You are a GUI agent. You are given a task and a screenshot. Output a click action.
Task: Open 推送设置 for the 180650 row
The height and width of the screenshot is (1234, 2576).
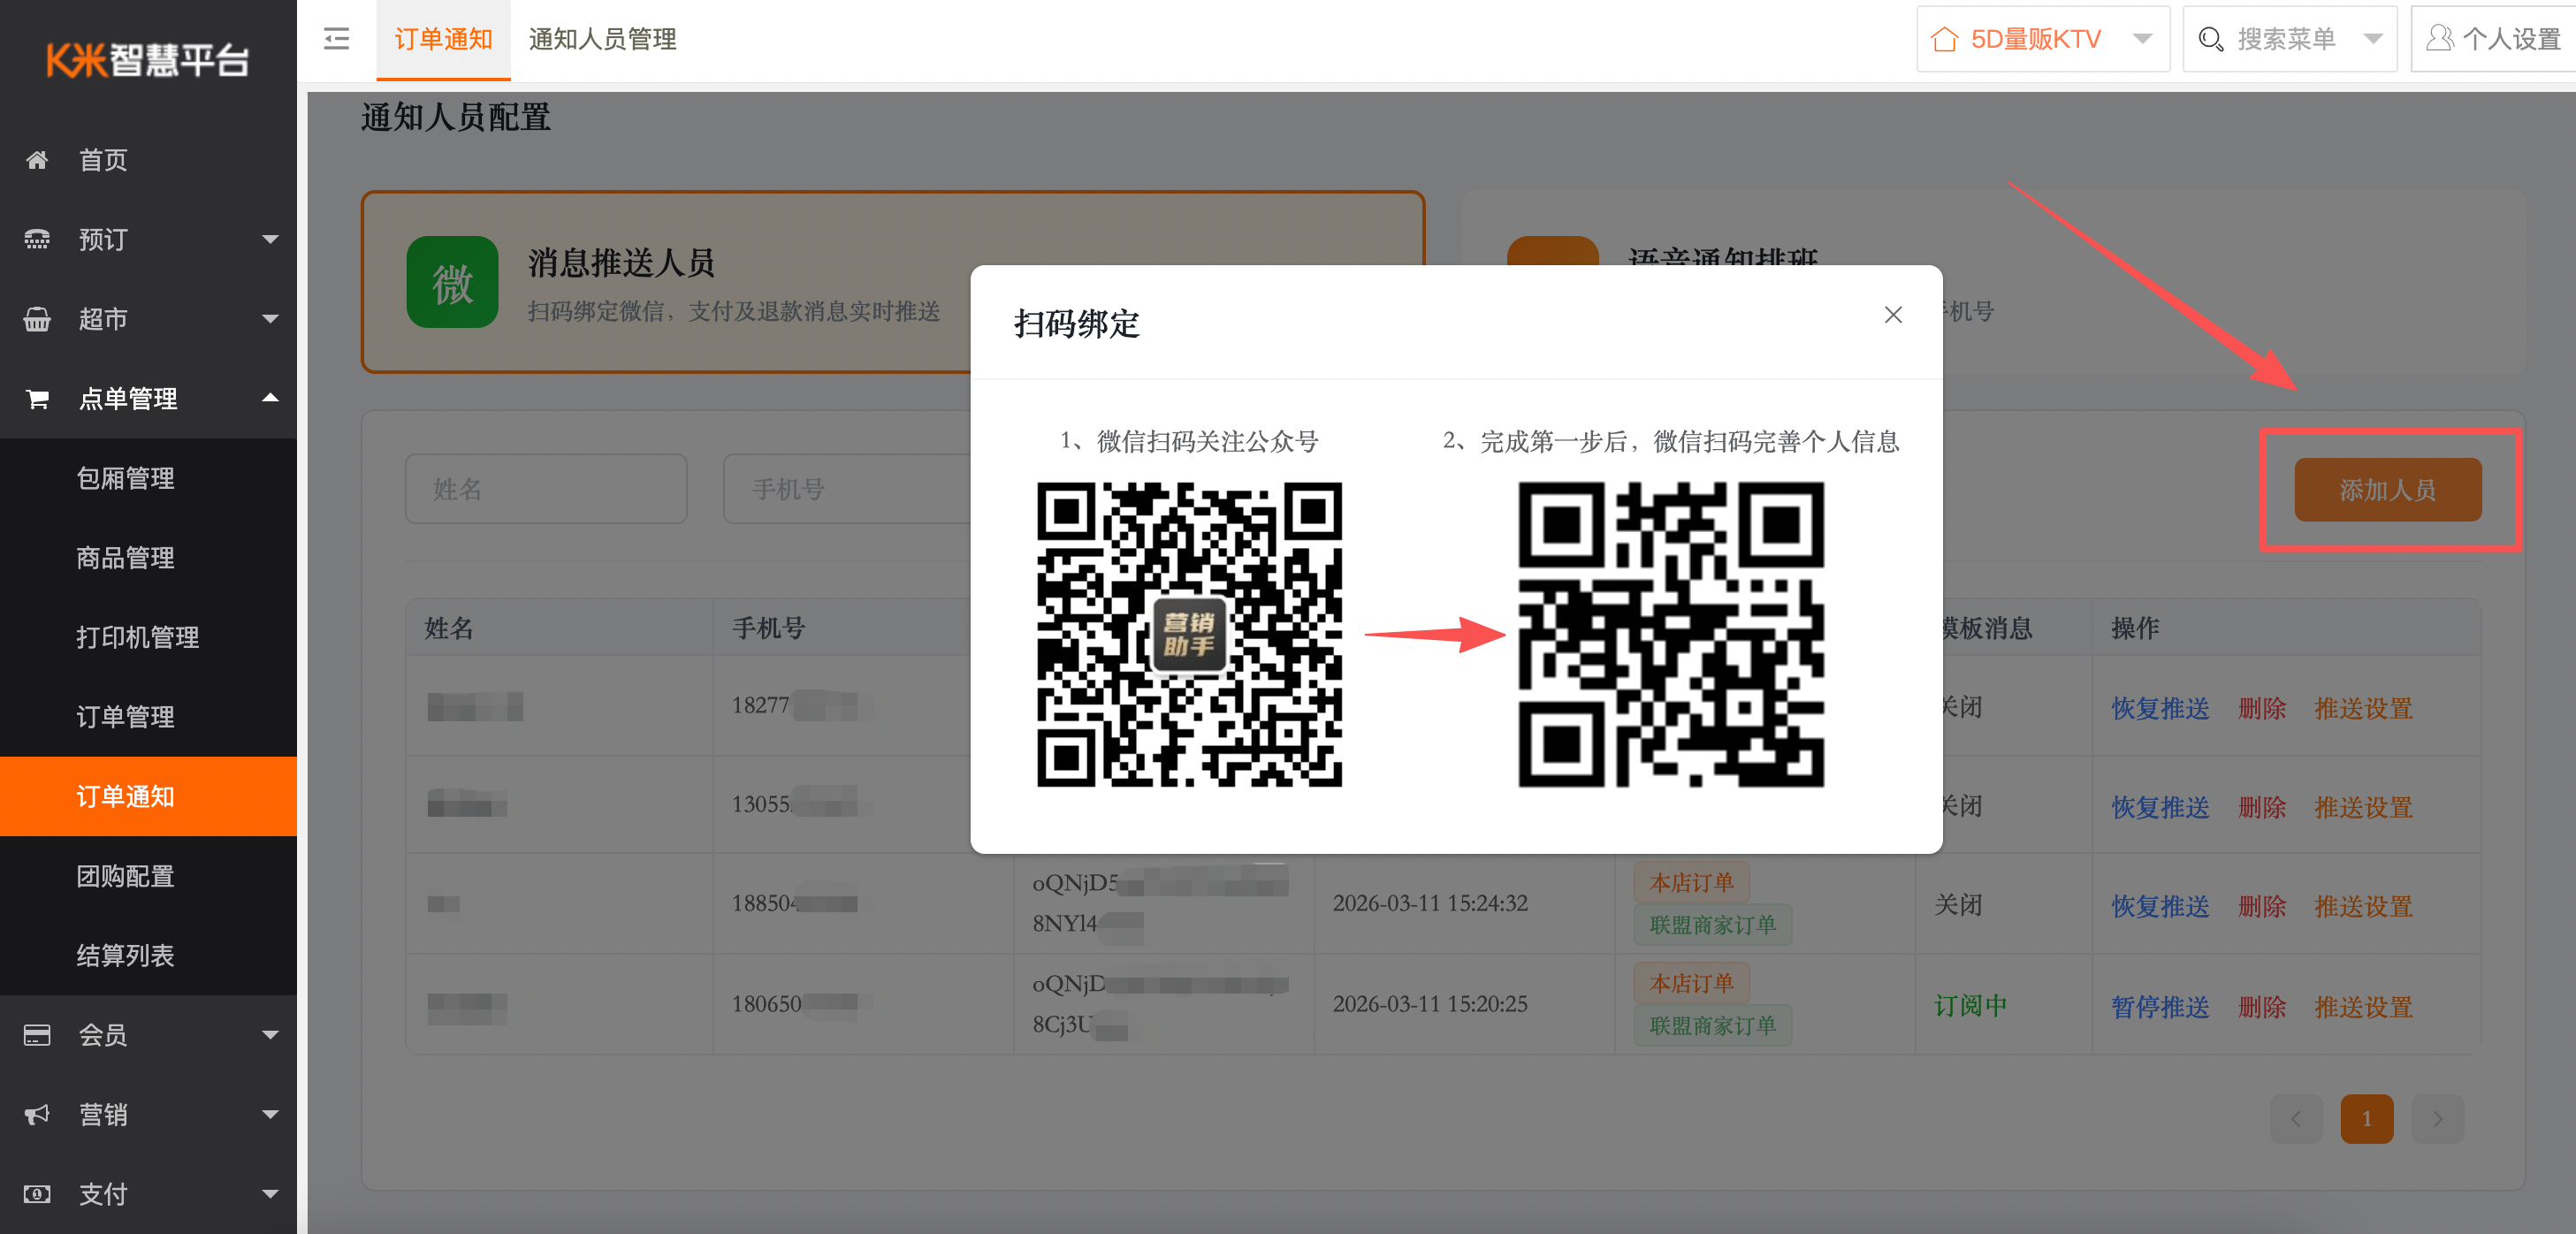(x=2364, y=1007)
